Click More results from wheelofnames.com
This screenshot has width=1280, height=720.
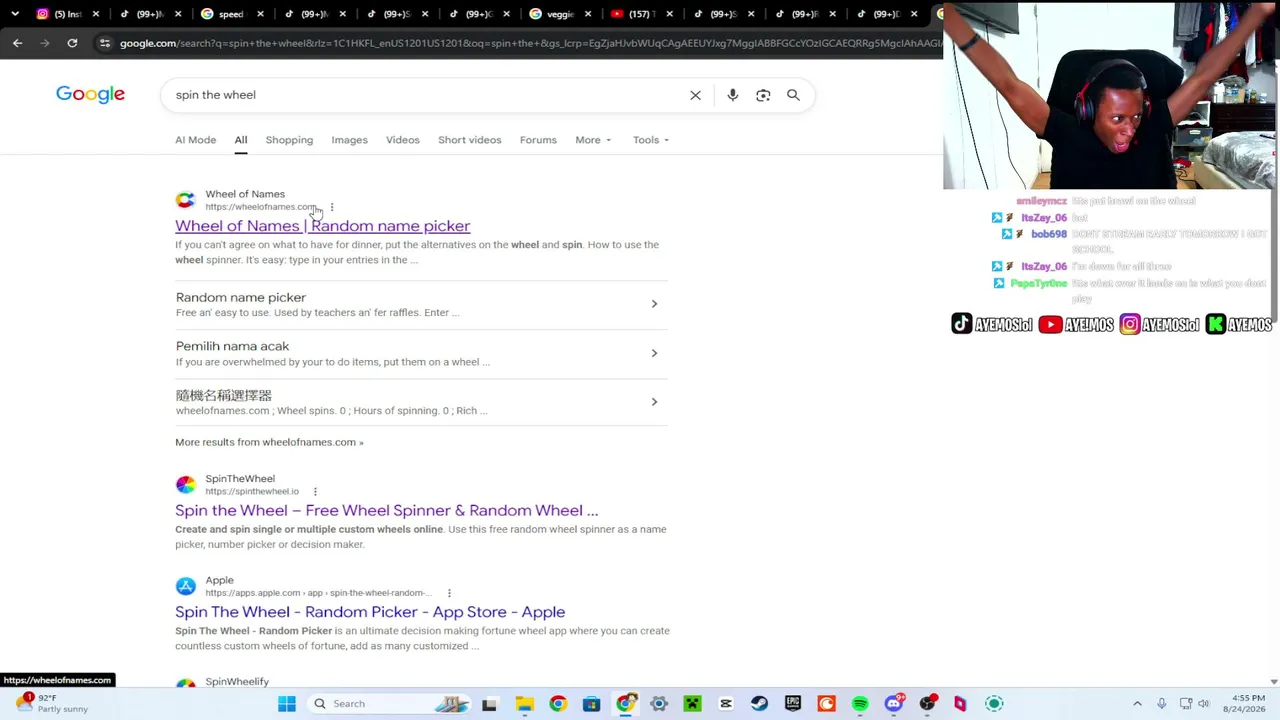(x=269, y=442)
